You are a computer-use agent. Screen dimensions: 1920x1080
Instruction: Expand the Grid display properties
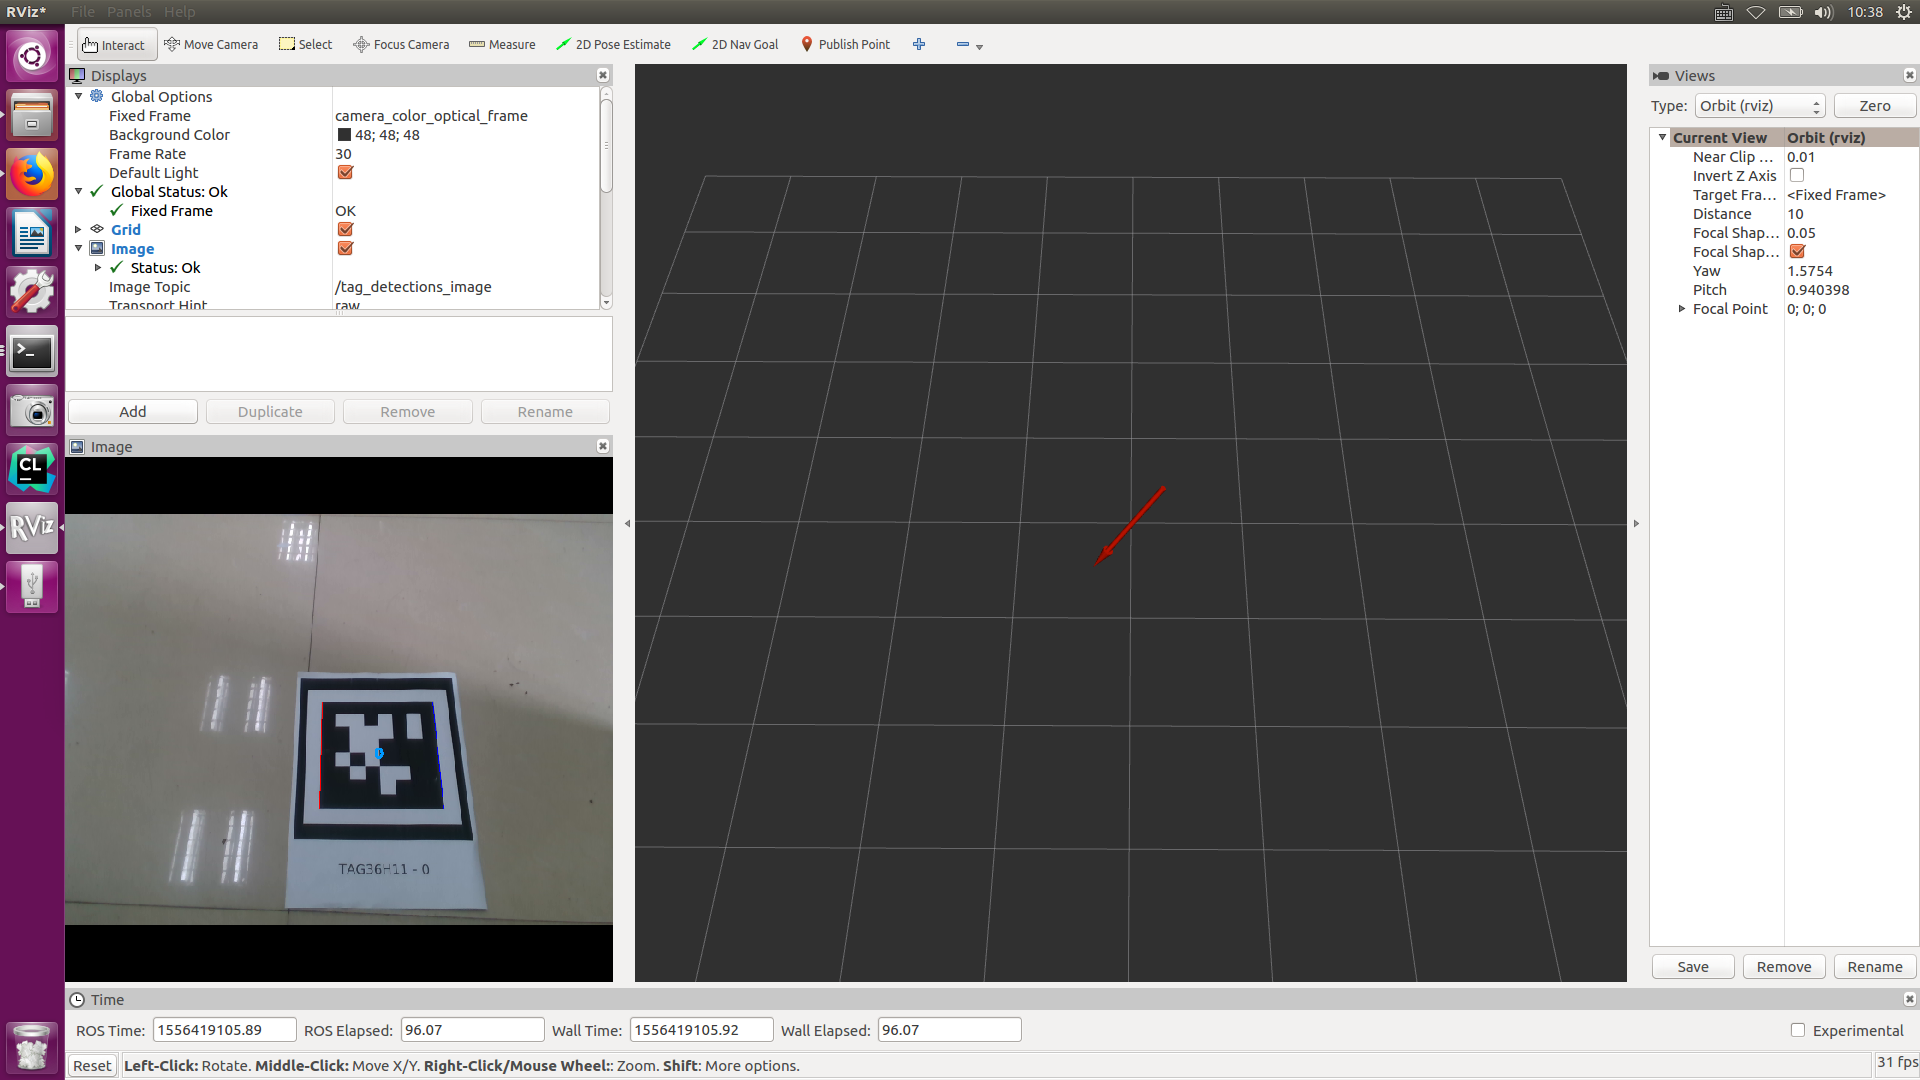pyautogui.click(x=79, y=230)
